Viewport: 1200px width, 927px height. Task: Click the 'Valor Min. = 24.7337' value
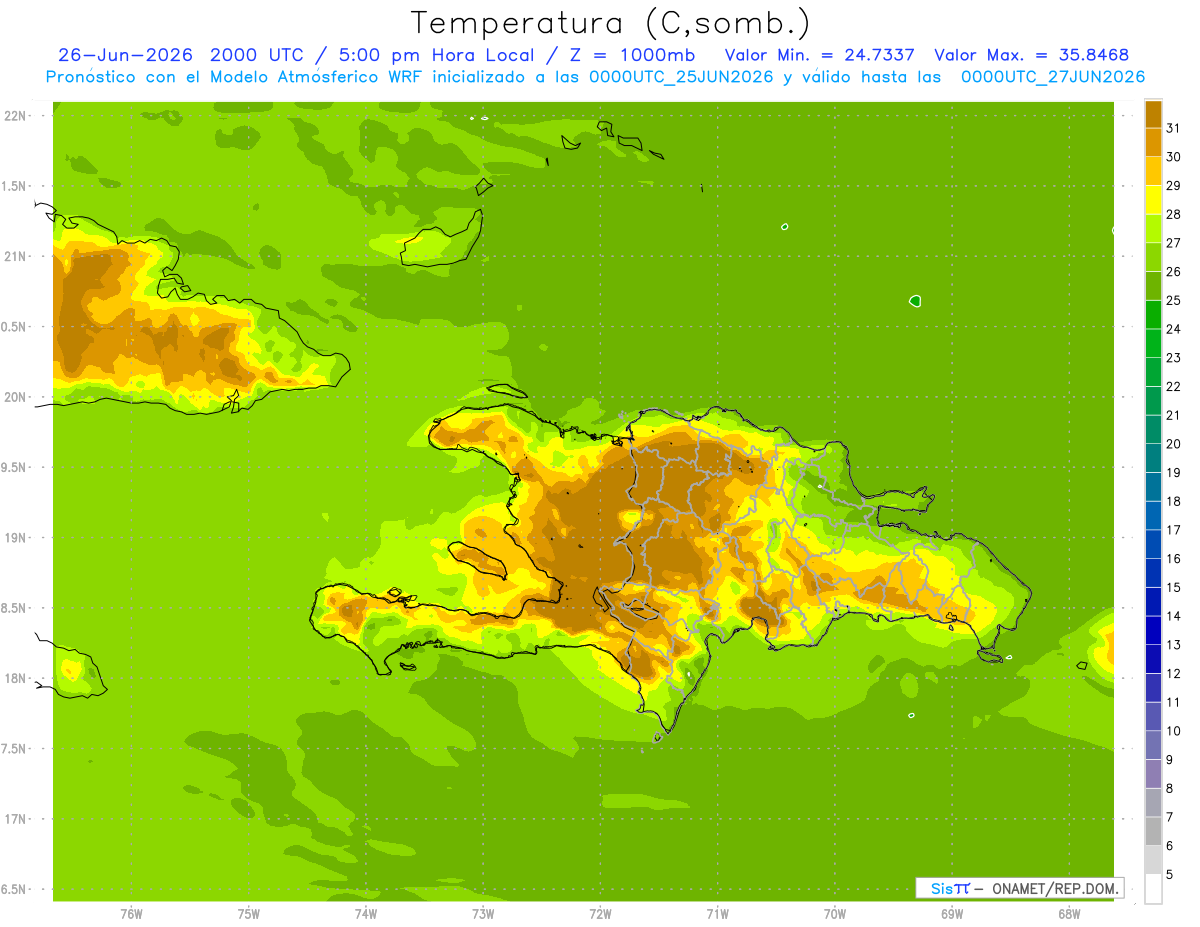(x=819, y=55)
